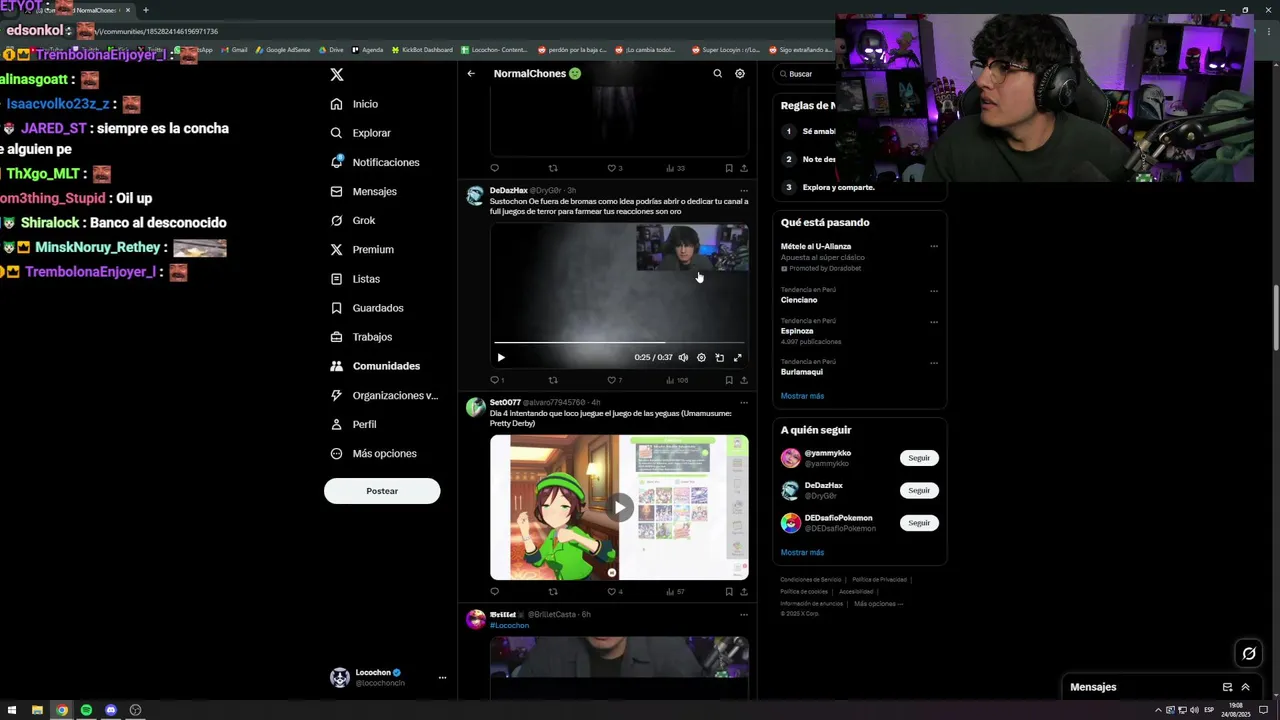Like the top post with 3 likes
This screenshot has height=720, width=1280.
click(x=611, y=168)
